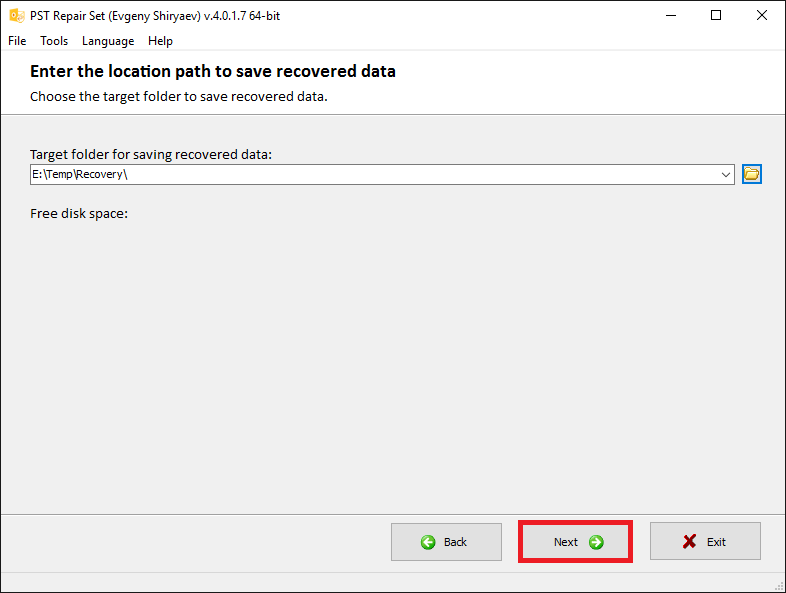786x593 pixels.
Task: Click the 'Free disk space' label
Action: (79, 214)
